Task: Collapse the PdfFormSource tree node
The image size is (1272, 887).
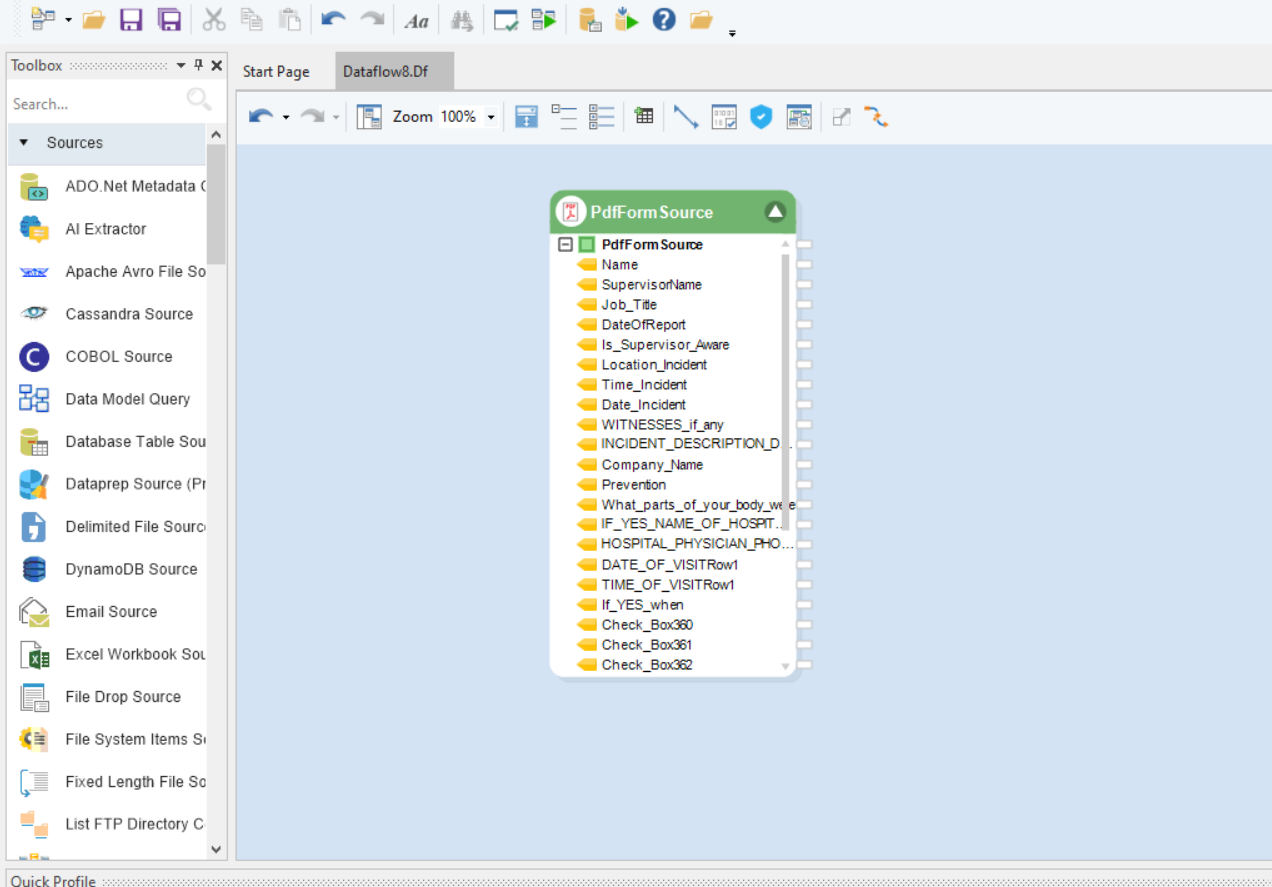Action: [x=565, y=244]
